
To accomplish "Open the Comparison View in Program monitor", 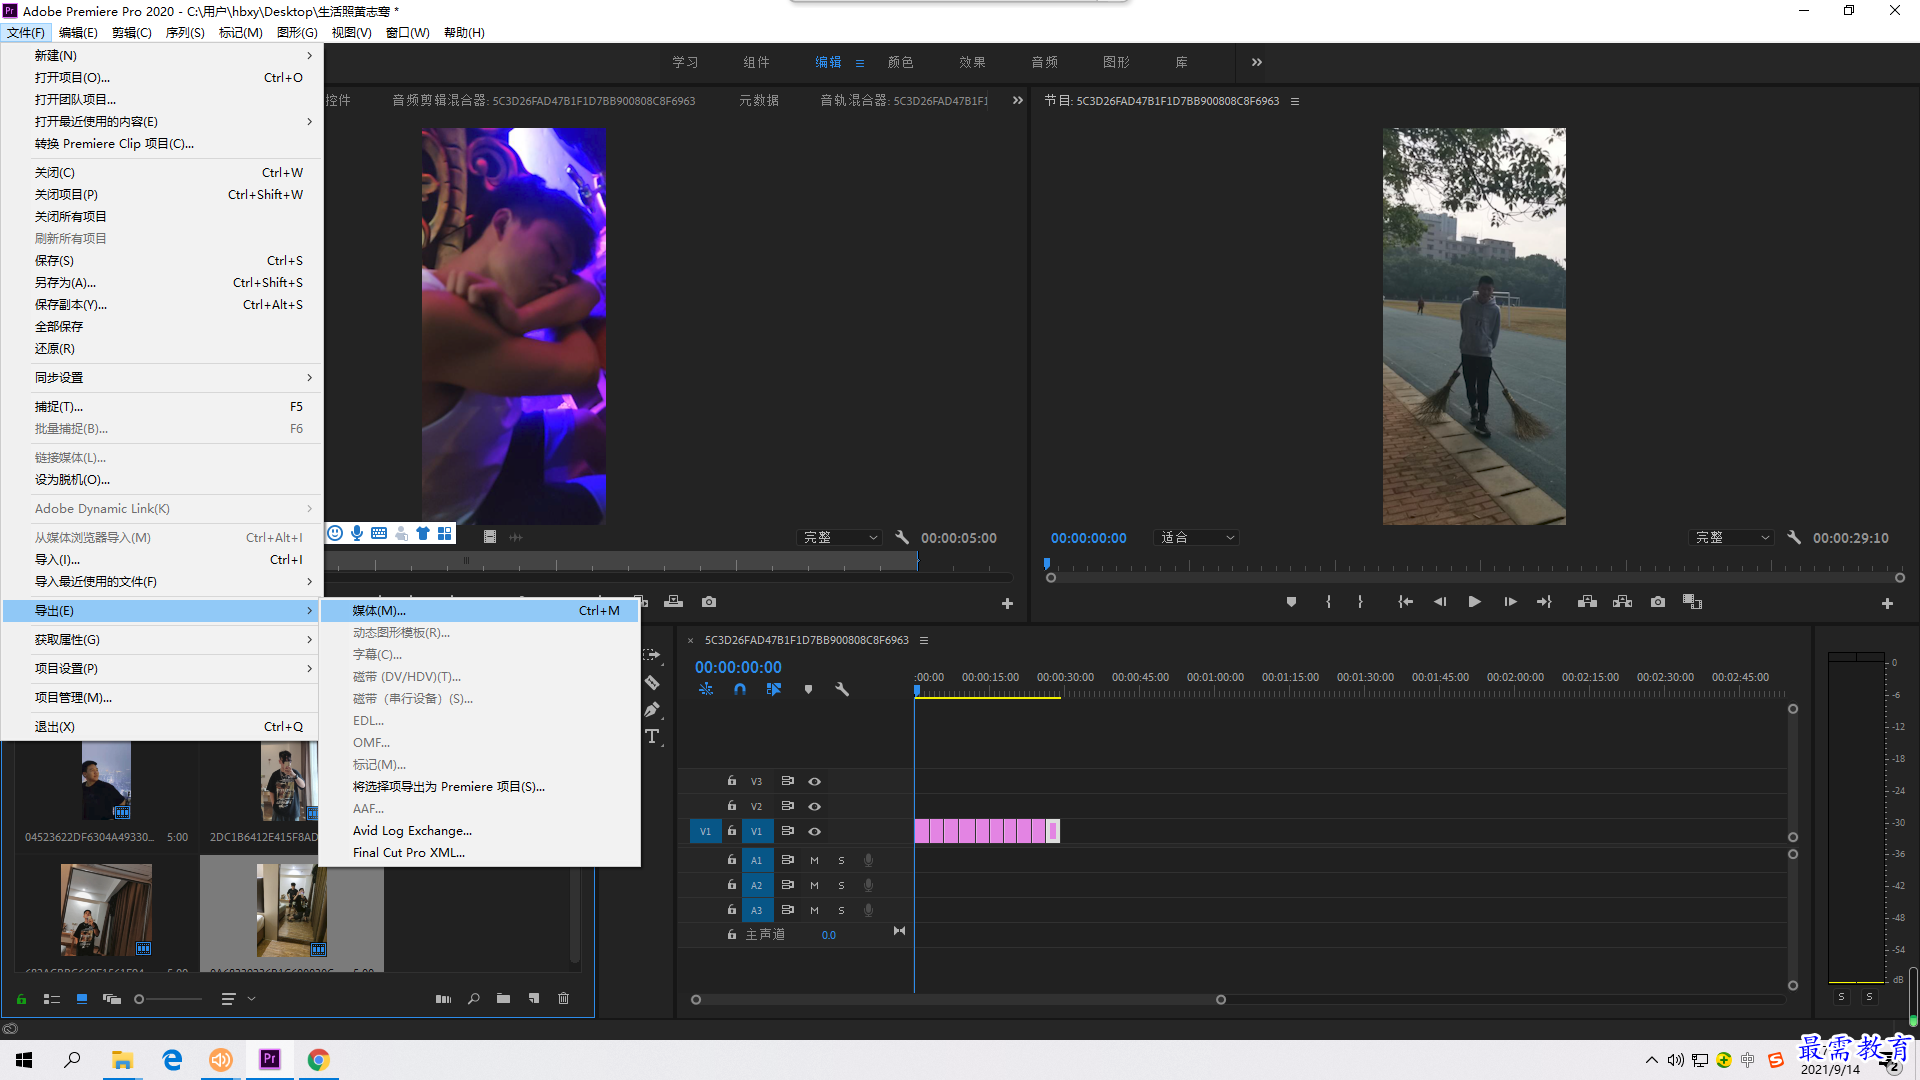I will coord(1692,602).
